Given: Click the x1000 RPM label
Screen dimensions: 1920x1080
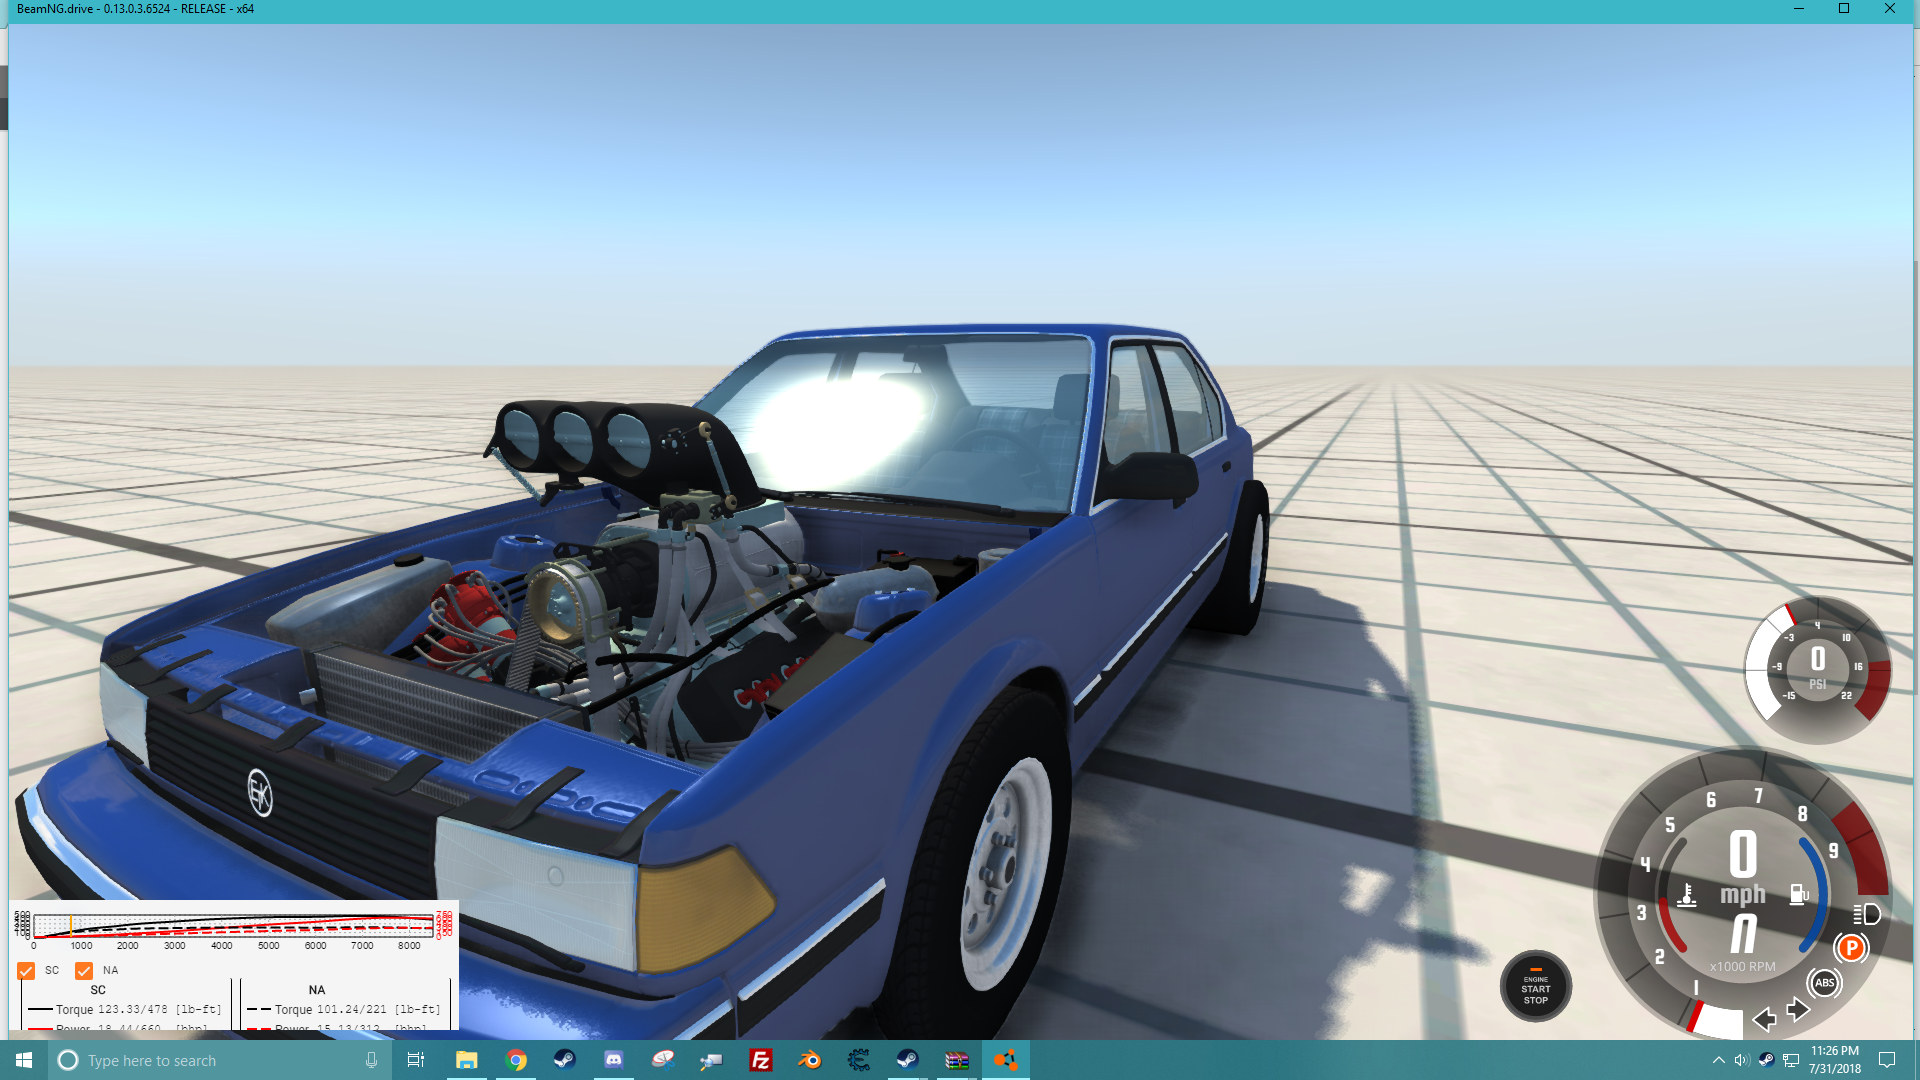Looking at the screenshot, I should (x=1742, y=967).
